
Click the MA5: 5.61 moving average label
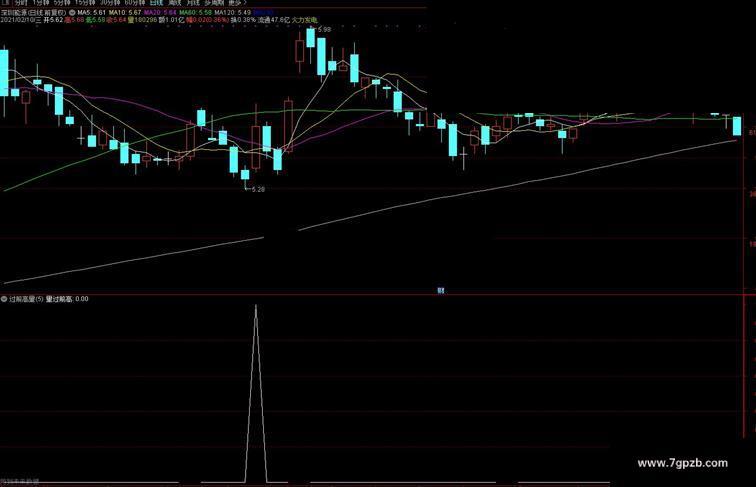tap(91, 12)
